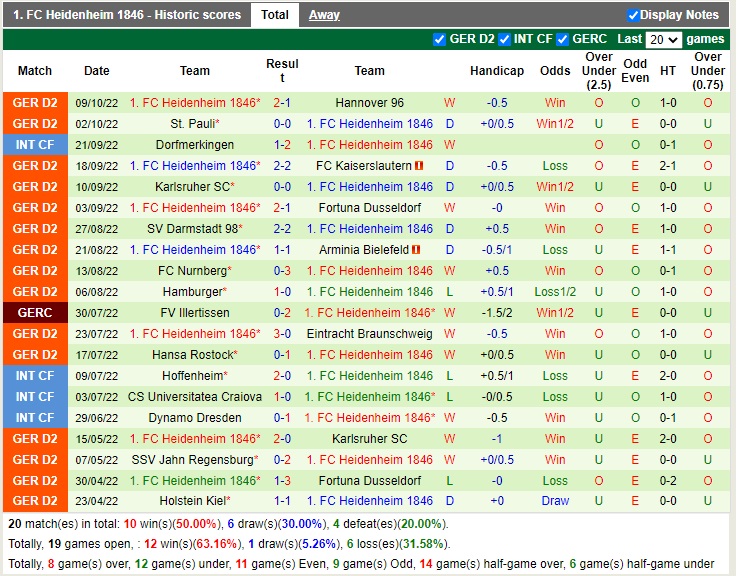This screenshot has height=576, width=737.
Task: Click the 23/04/22 date cell
Action: click(97, 501)
